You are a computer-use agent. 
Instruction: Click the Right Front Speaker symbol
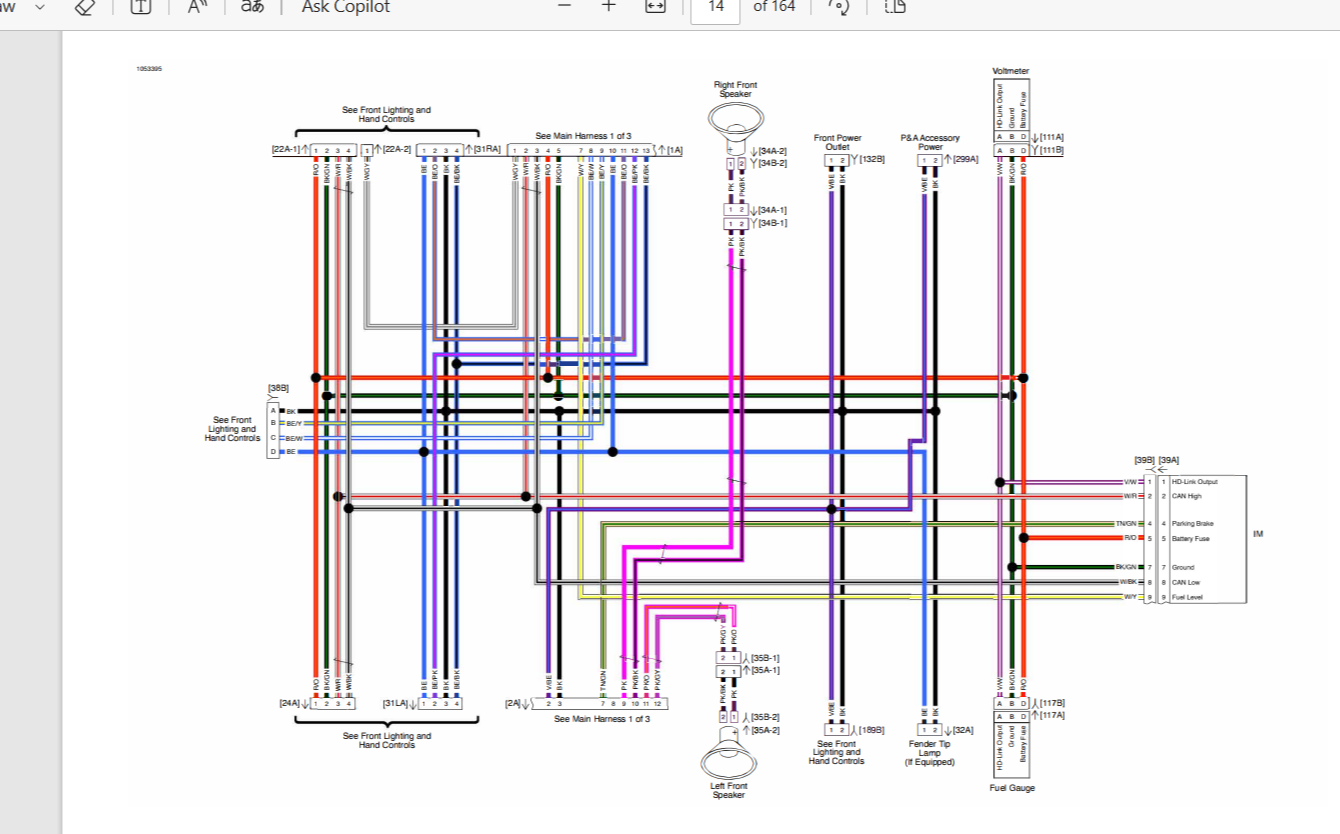click(x=735, y=122)
